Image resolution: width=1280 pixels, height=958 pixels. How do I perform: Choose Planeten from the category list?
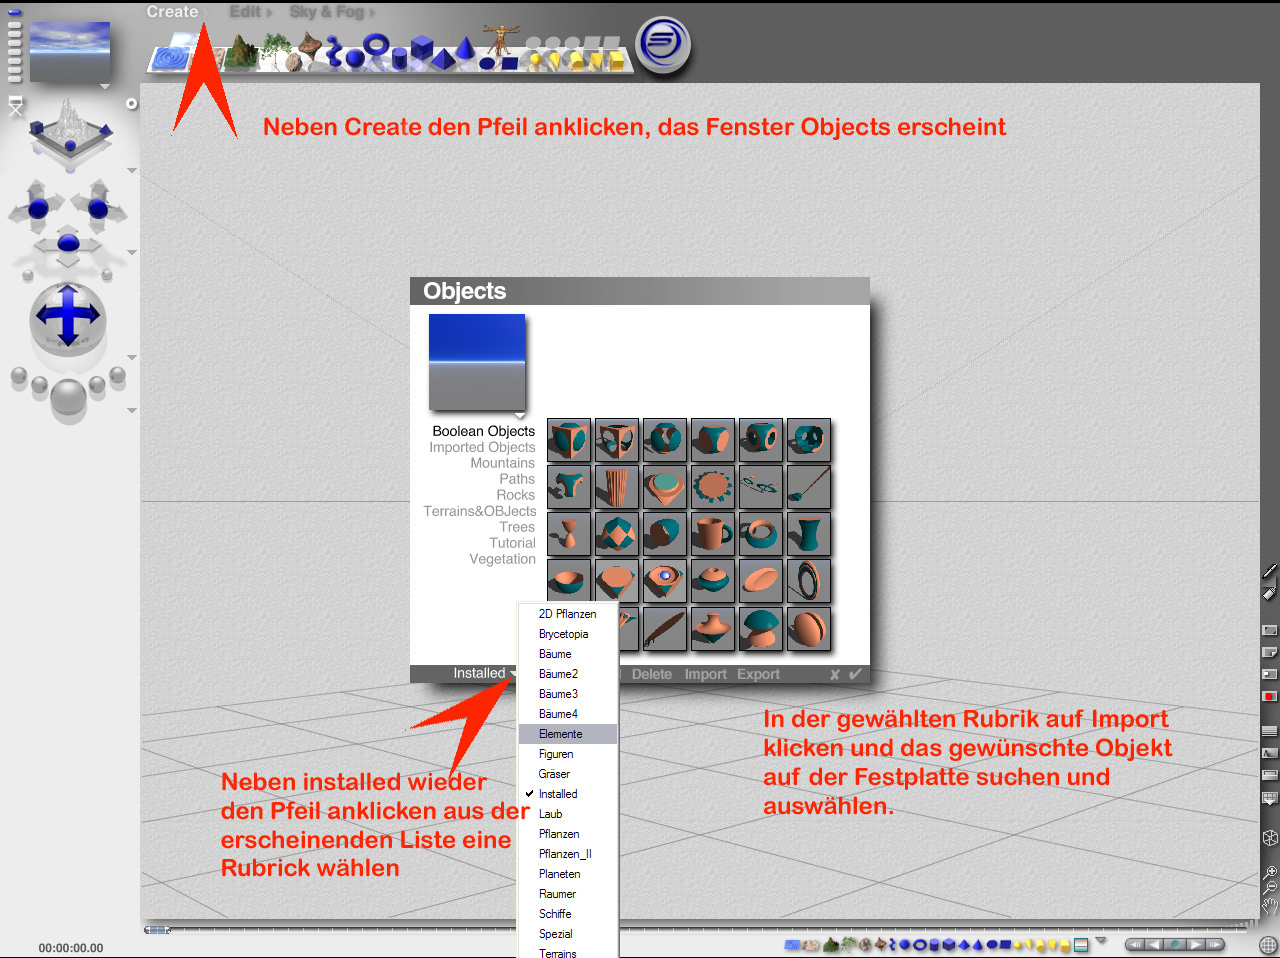click(x=567, y=874)
